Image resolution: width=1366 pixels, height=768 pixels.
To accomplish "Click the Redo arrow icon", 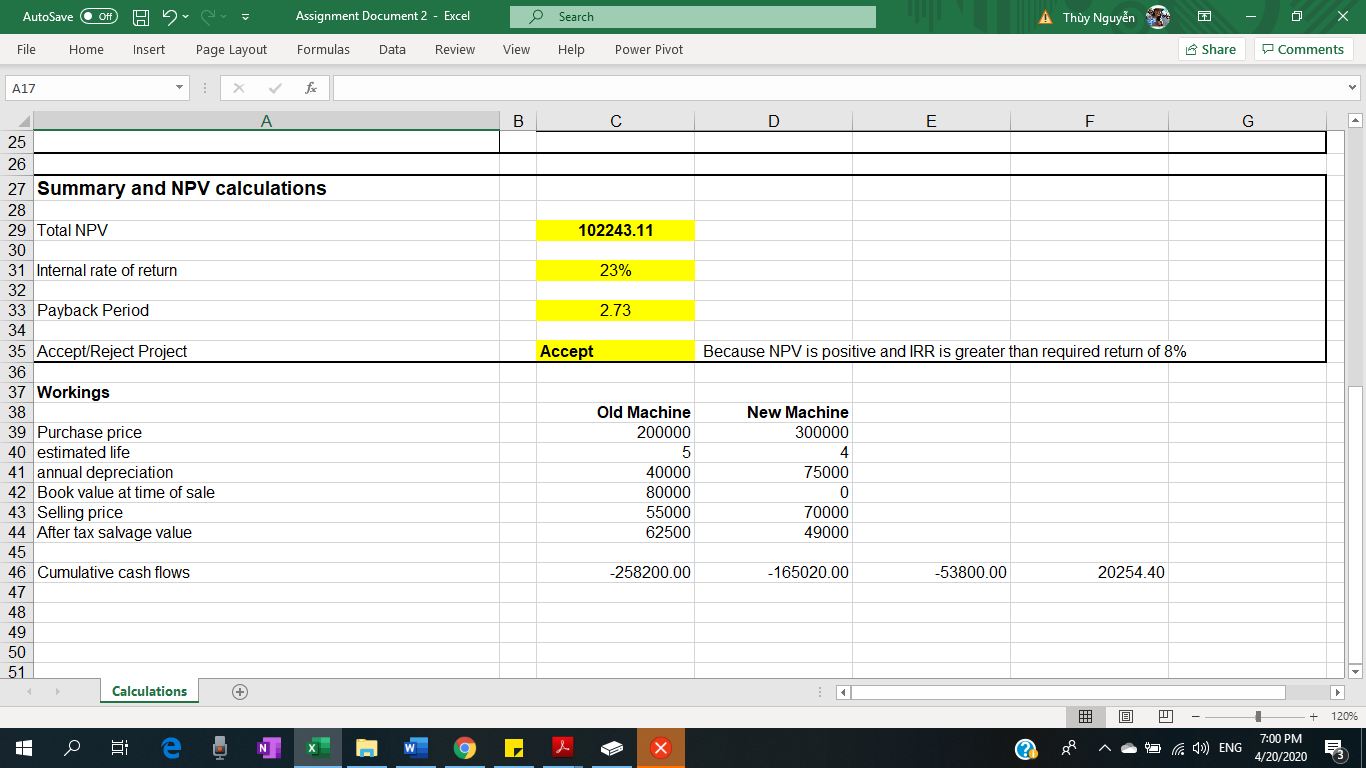I will click(x=210, y=16).
